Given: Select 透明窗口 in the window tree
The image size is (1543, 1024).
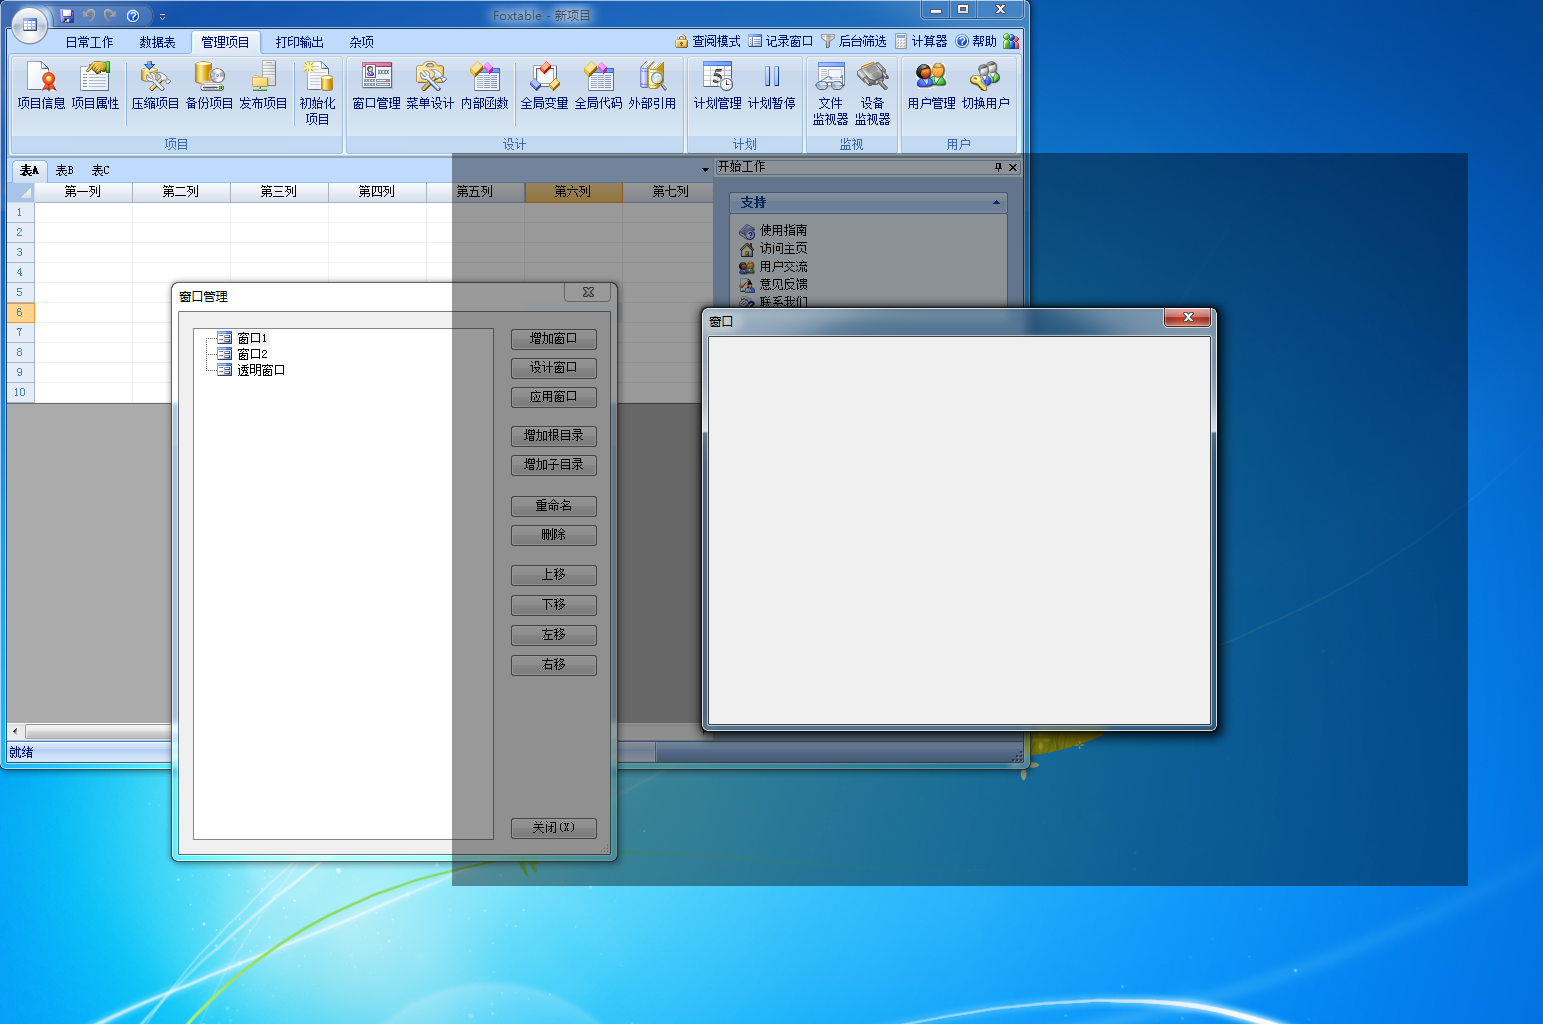Looking at the screenshot, I should tap(261, 370).
